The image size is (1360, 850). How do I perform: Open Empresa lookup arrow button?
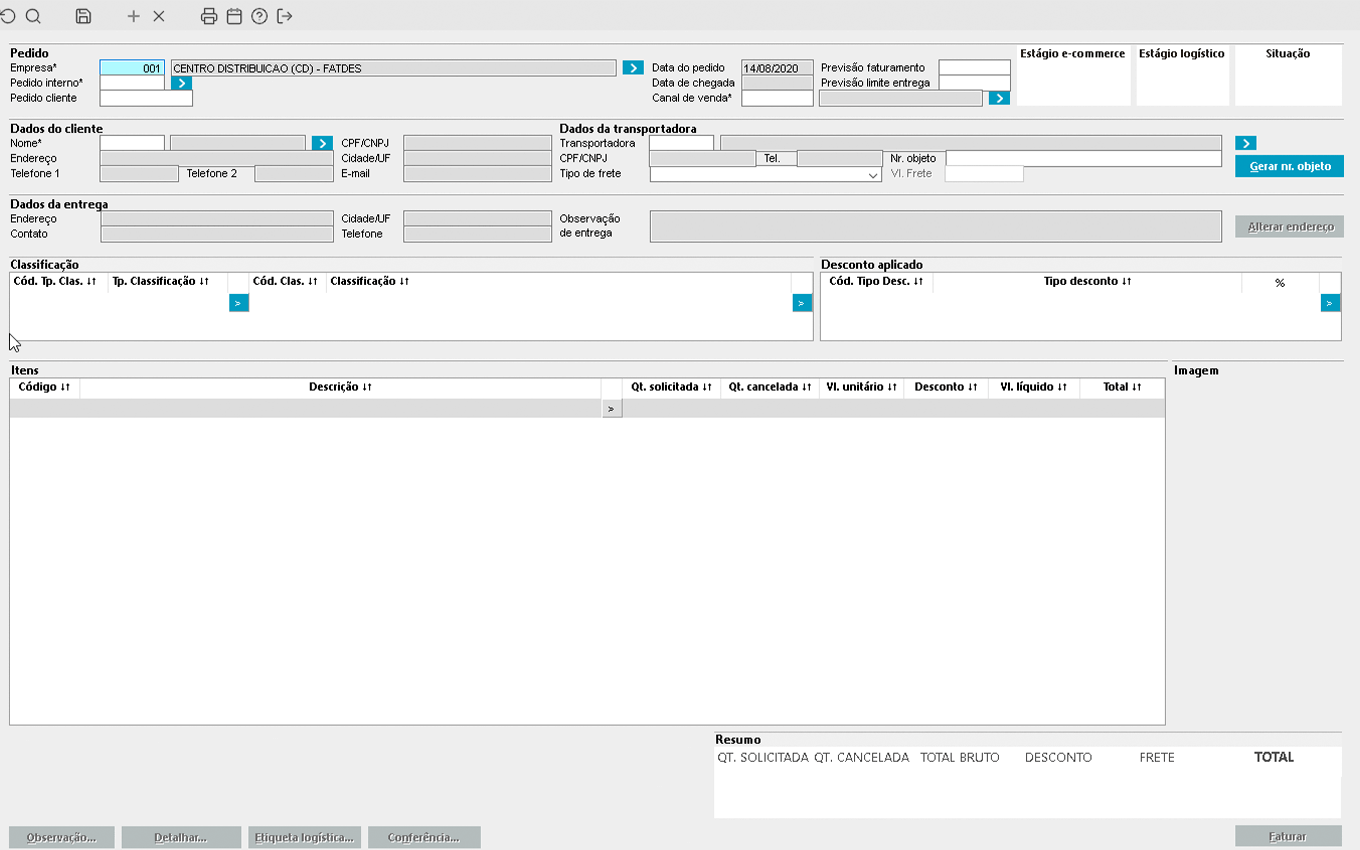click(632, 68)
